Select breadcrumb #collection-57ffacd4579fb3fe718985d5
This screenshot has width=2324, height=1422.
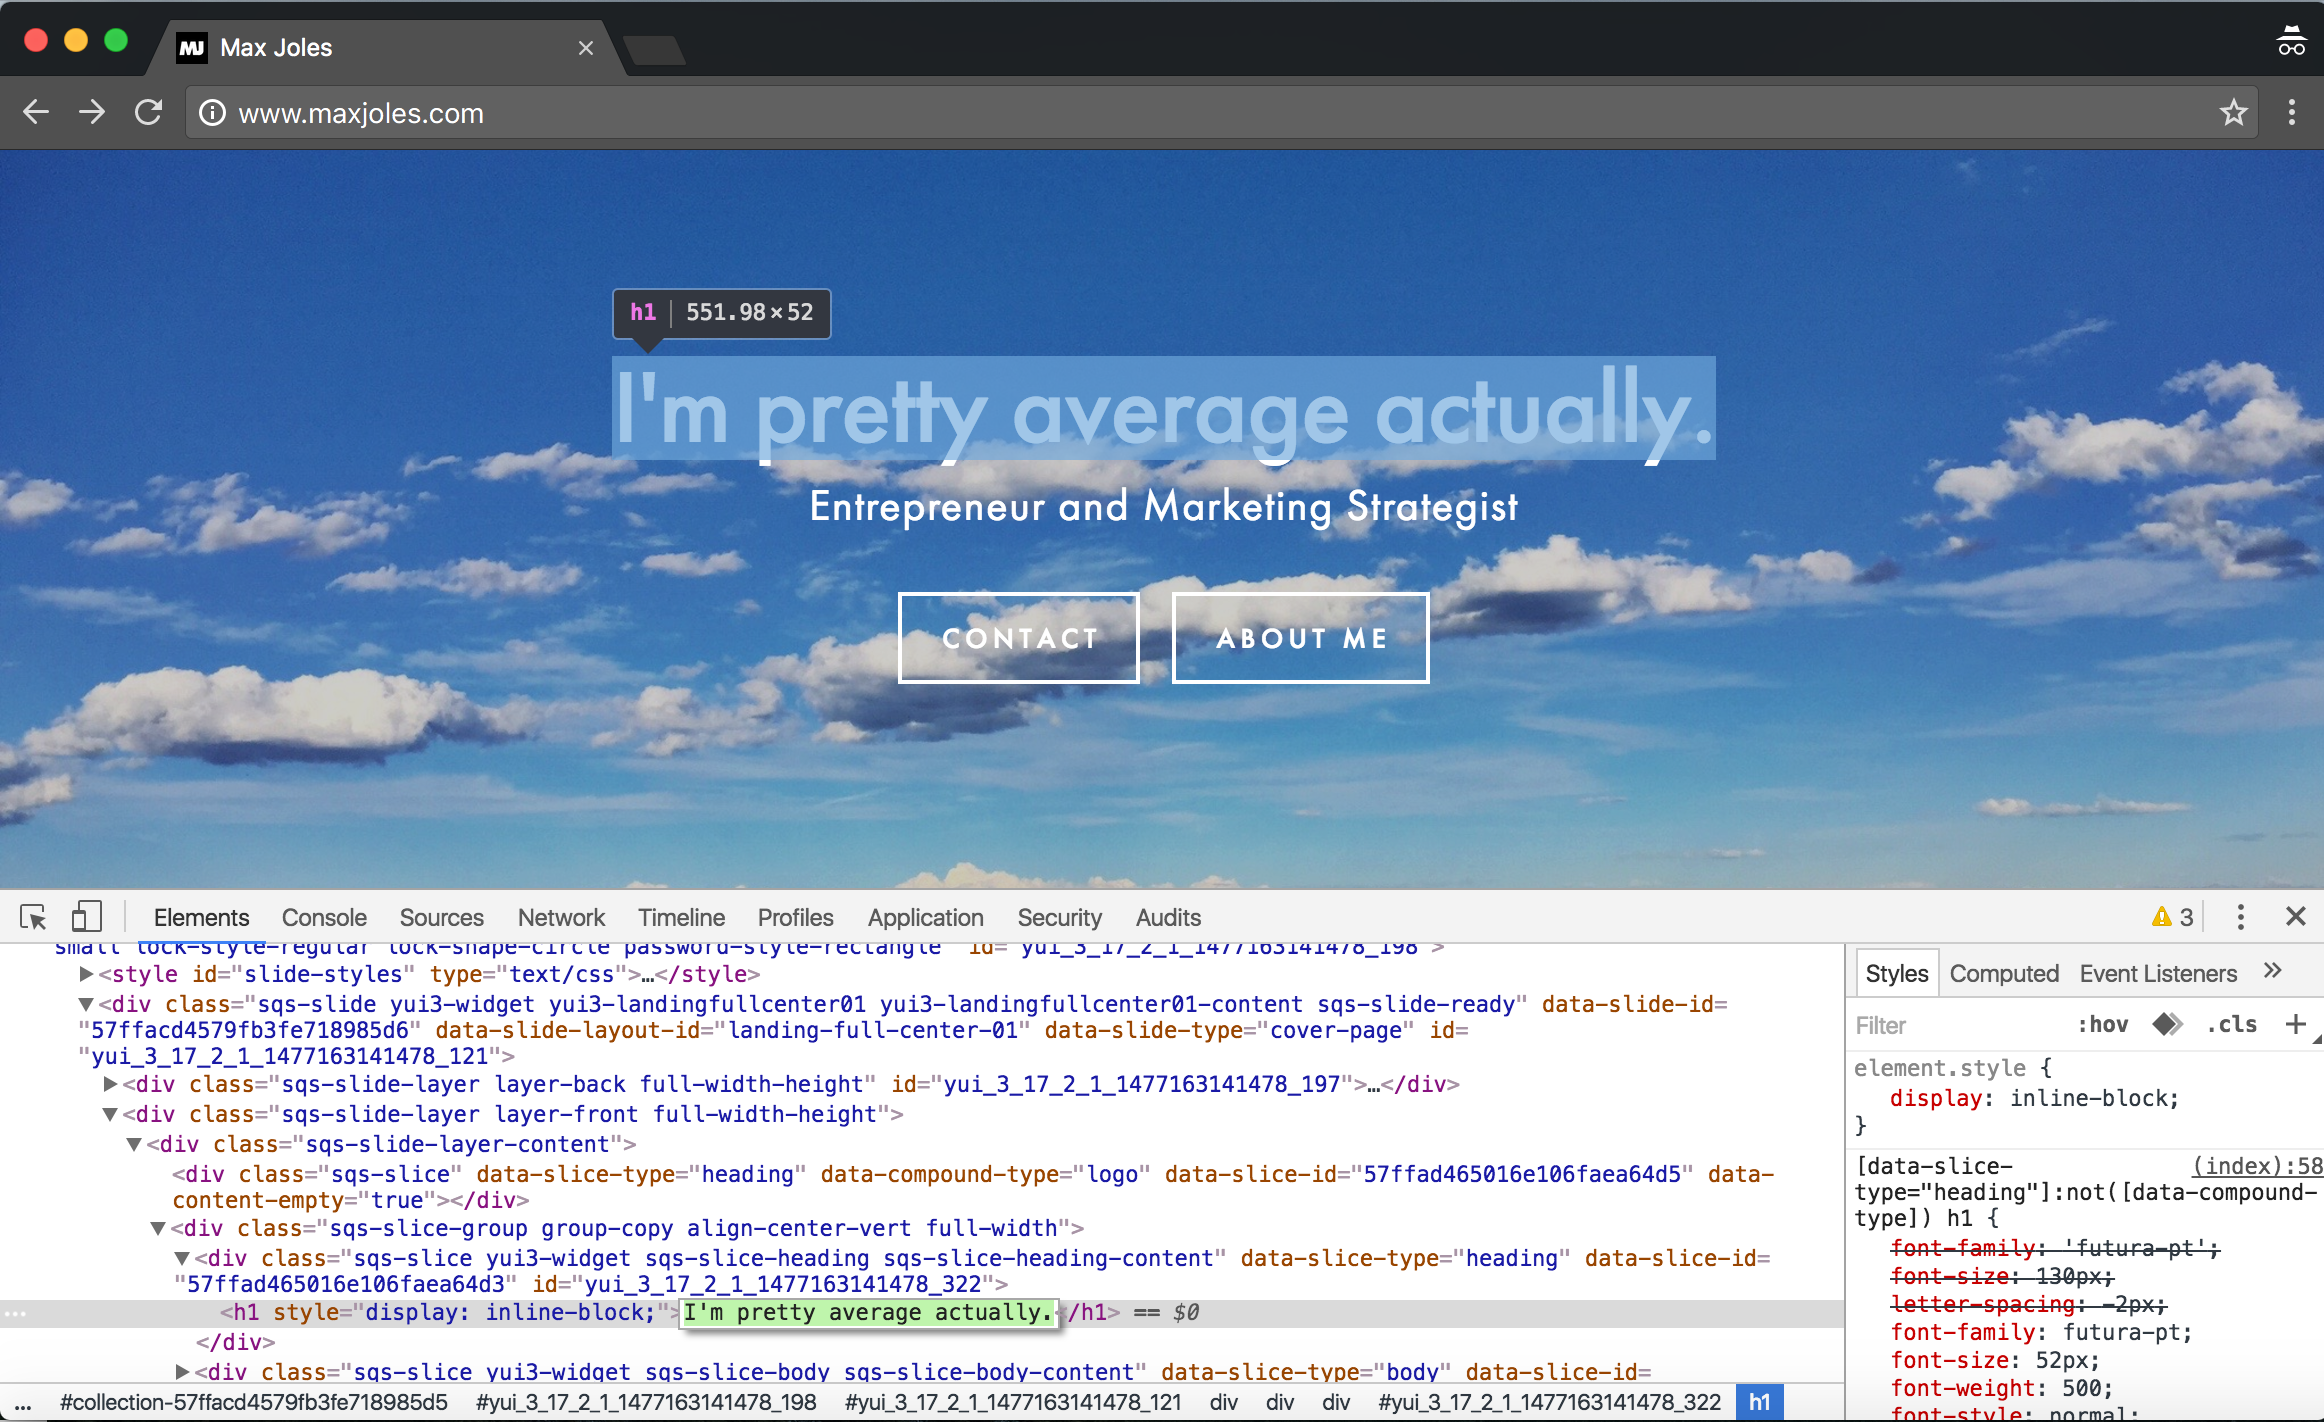coord(254,1402)
